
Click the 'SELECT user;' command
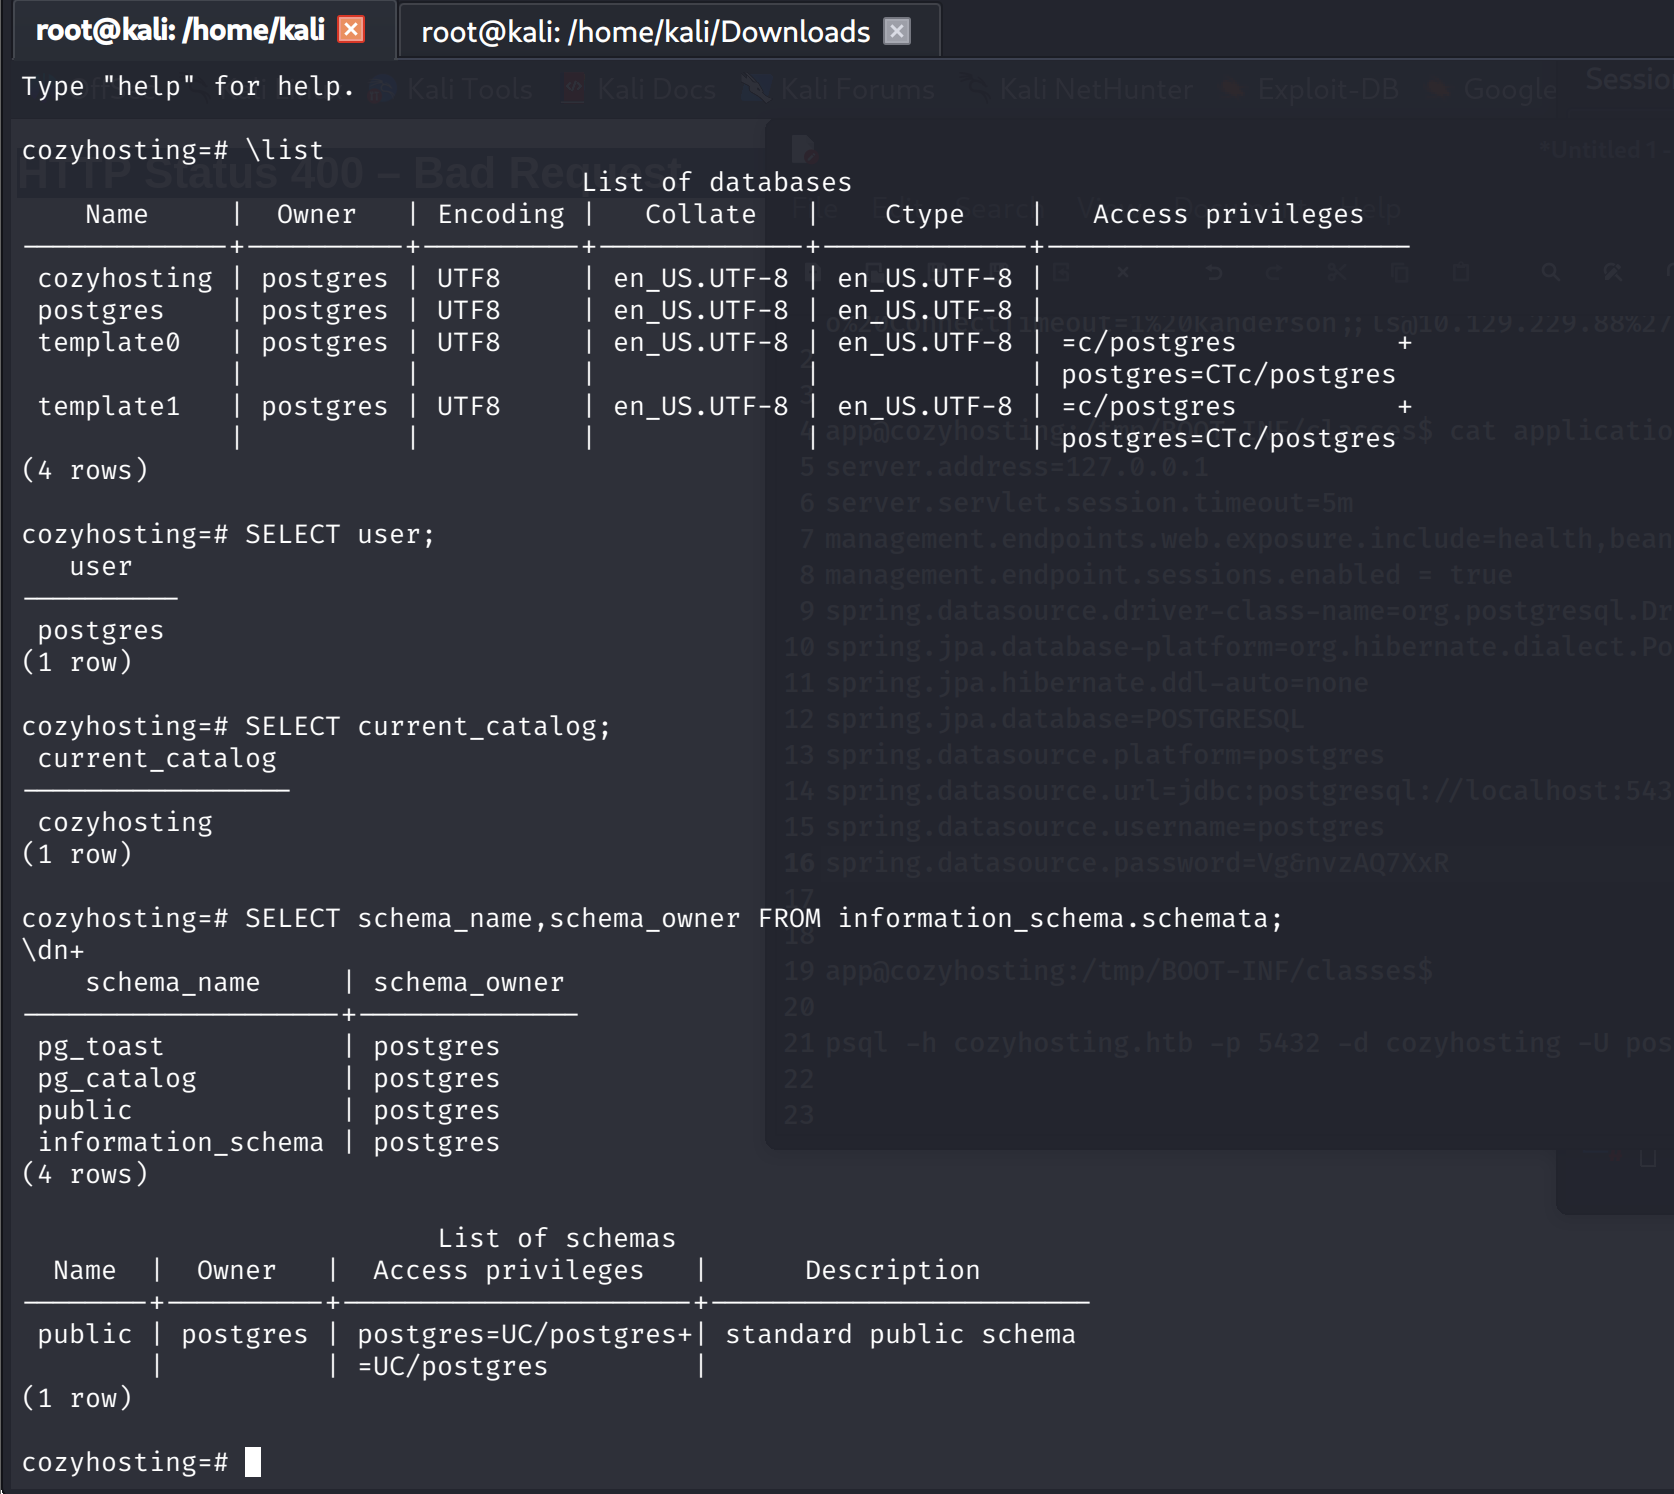(340, 534)
